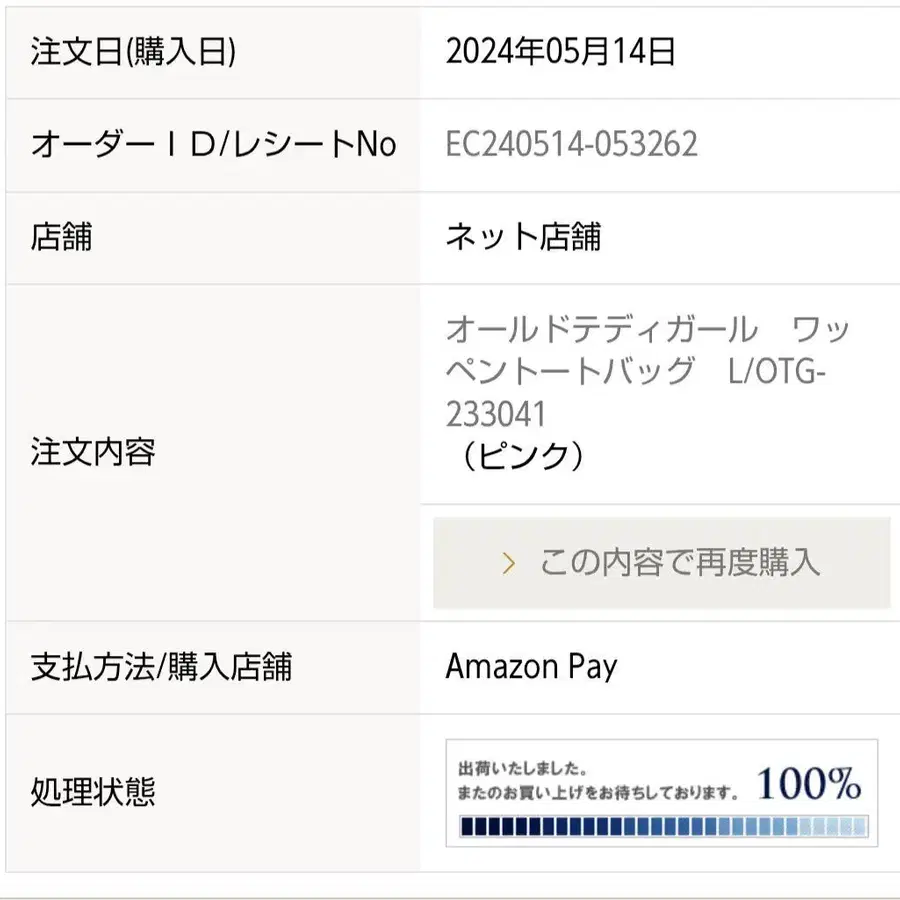
Task: Click the またのお買い上げをお待ちしております message
Action: click(598, 793)
